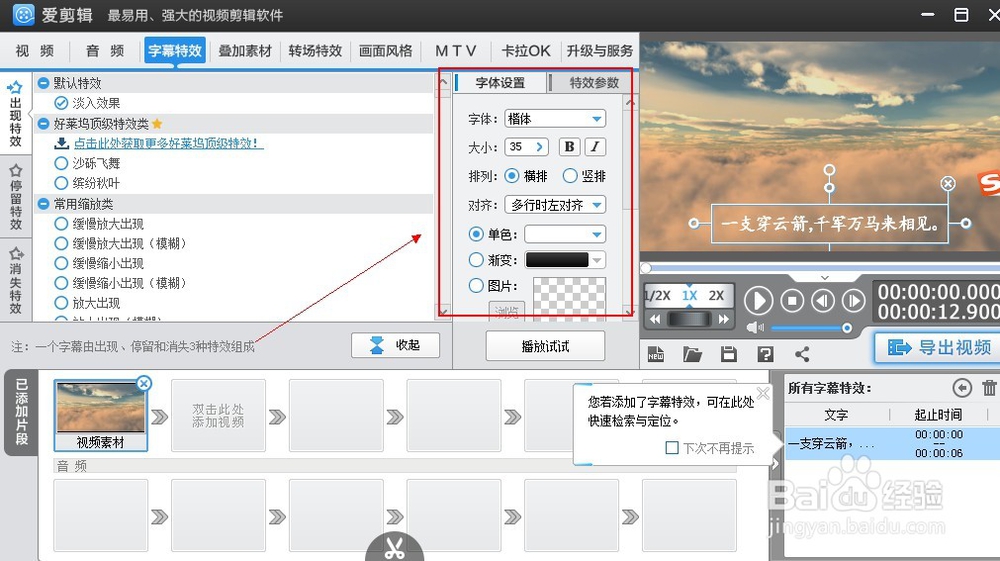Image resolution: width=1000 pixels, height=561 pixels.
Task: Step to the previous frame
Action: (823, 300)
